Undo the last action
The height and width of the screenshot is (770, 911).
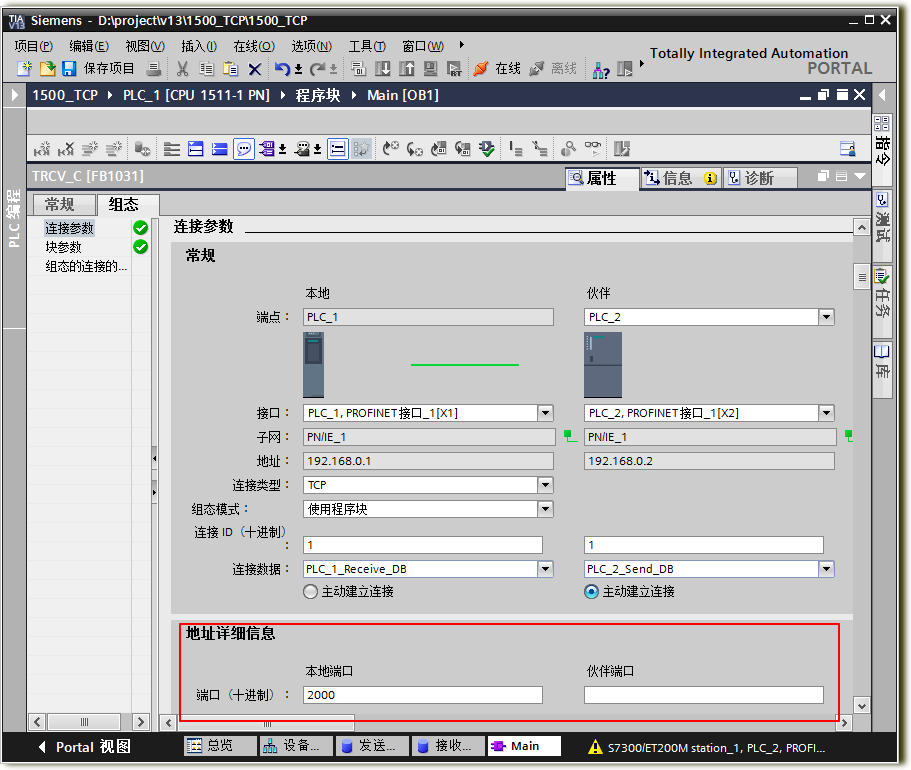click(282, 69)
